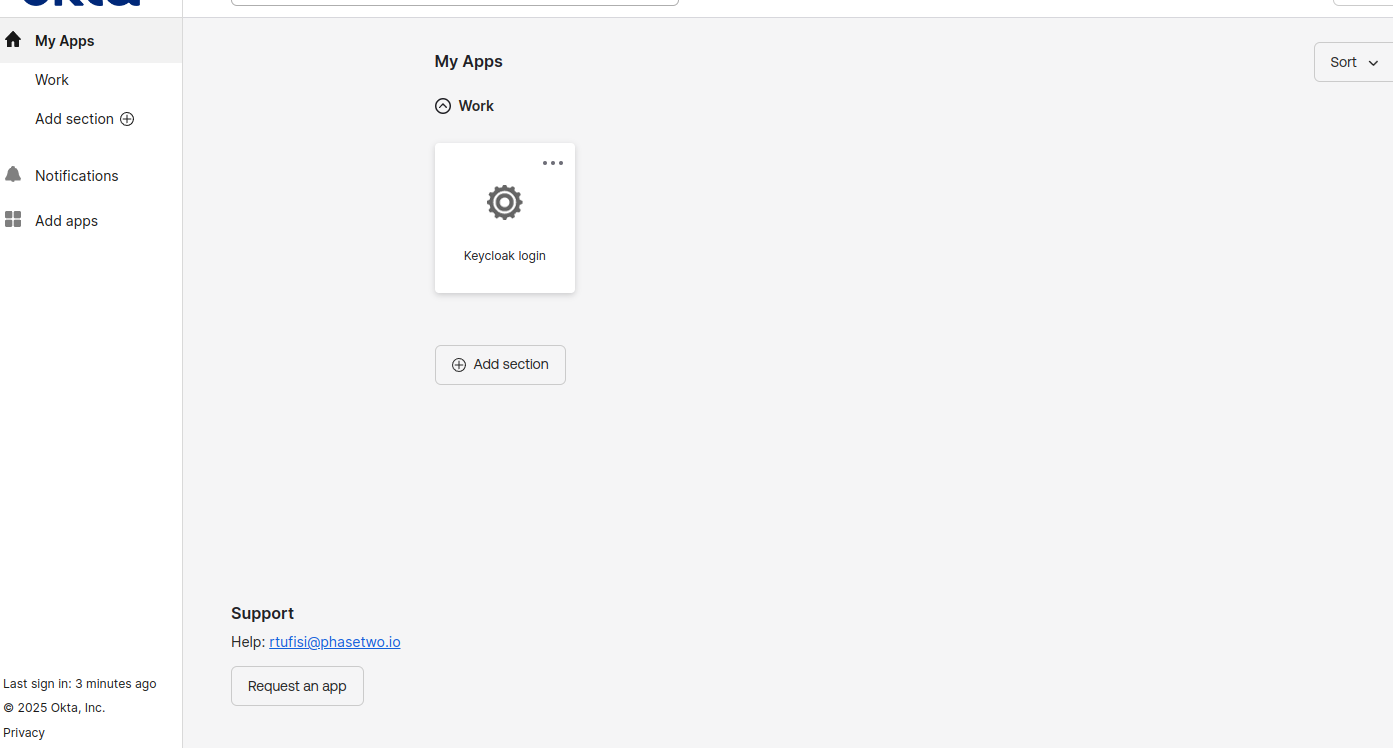Select Work in the left sidebar

click(52, 80)
